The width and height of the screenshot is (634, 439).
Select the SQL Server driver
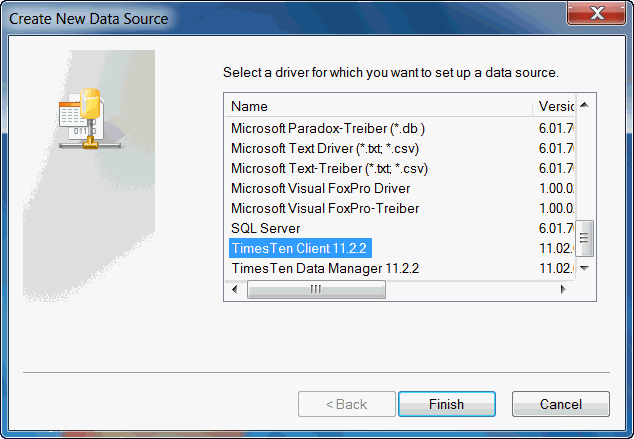pos(266,228)
